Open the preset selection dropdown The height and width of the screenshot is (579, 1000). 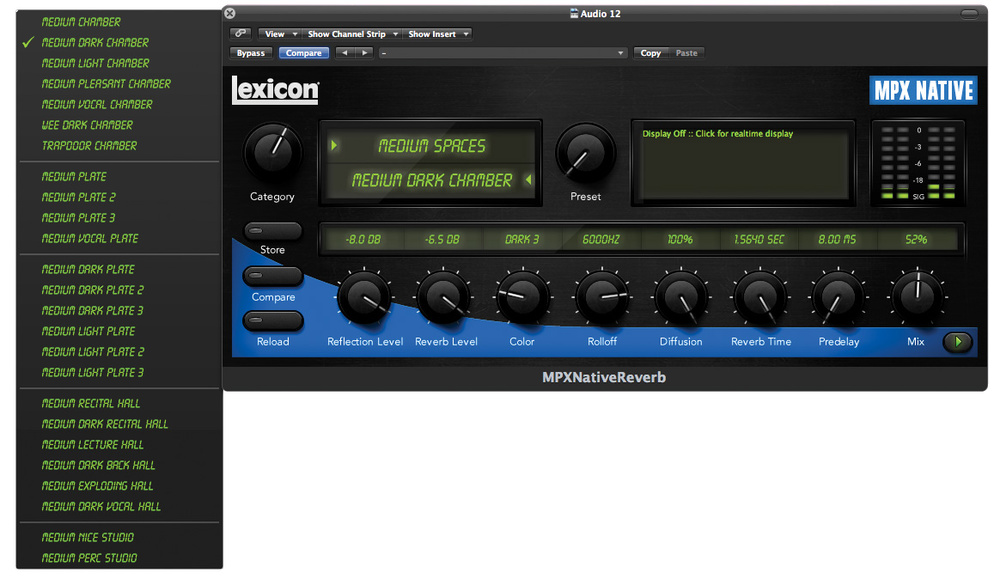pos(501,52)
